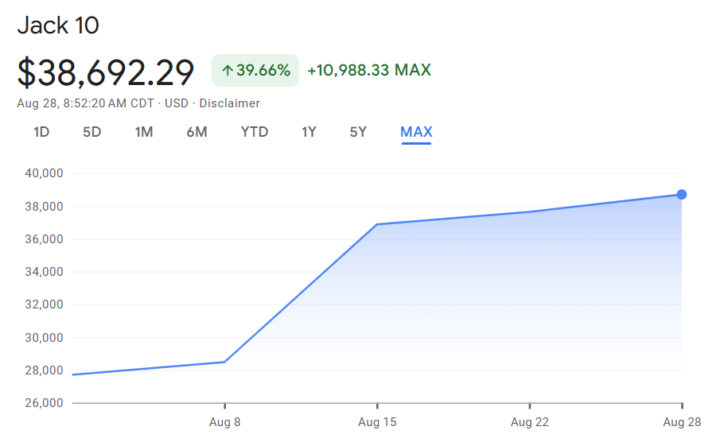Click the +10,988.33 MAX change text
720x442 pixels.
tap(369, 70)
